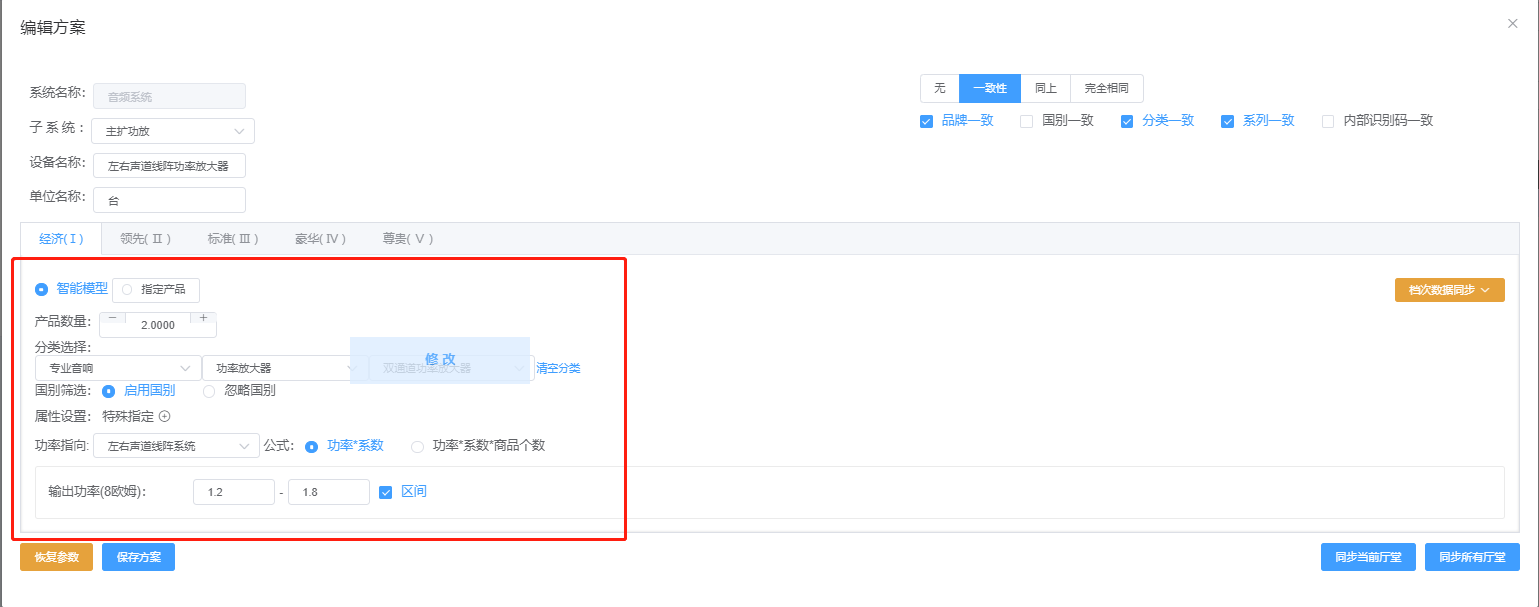The image size is (1539, 607).
Task: Open the 档次数据同步 dropdown button
Action: (1449, 290)
